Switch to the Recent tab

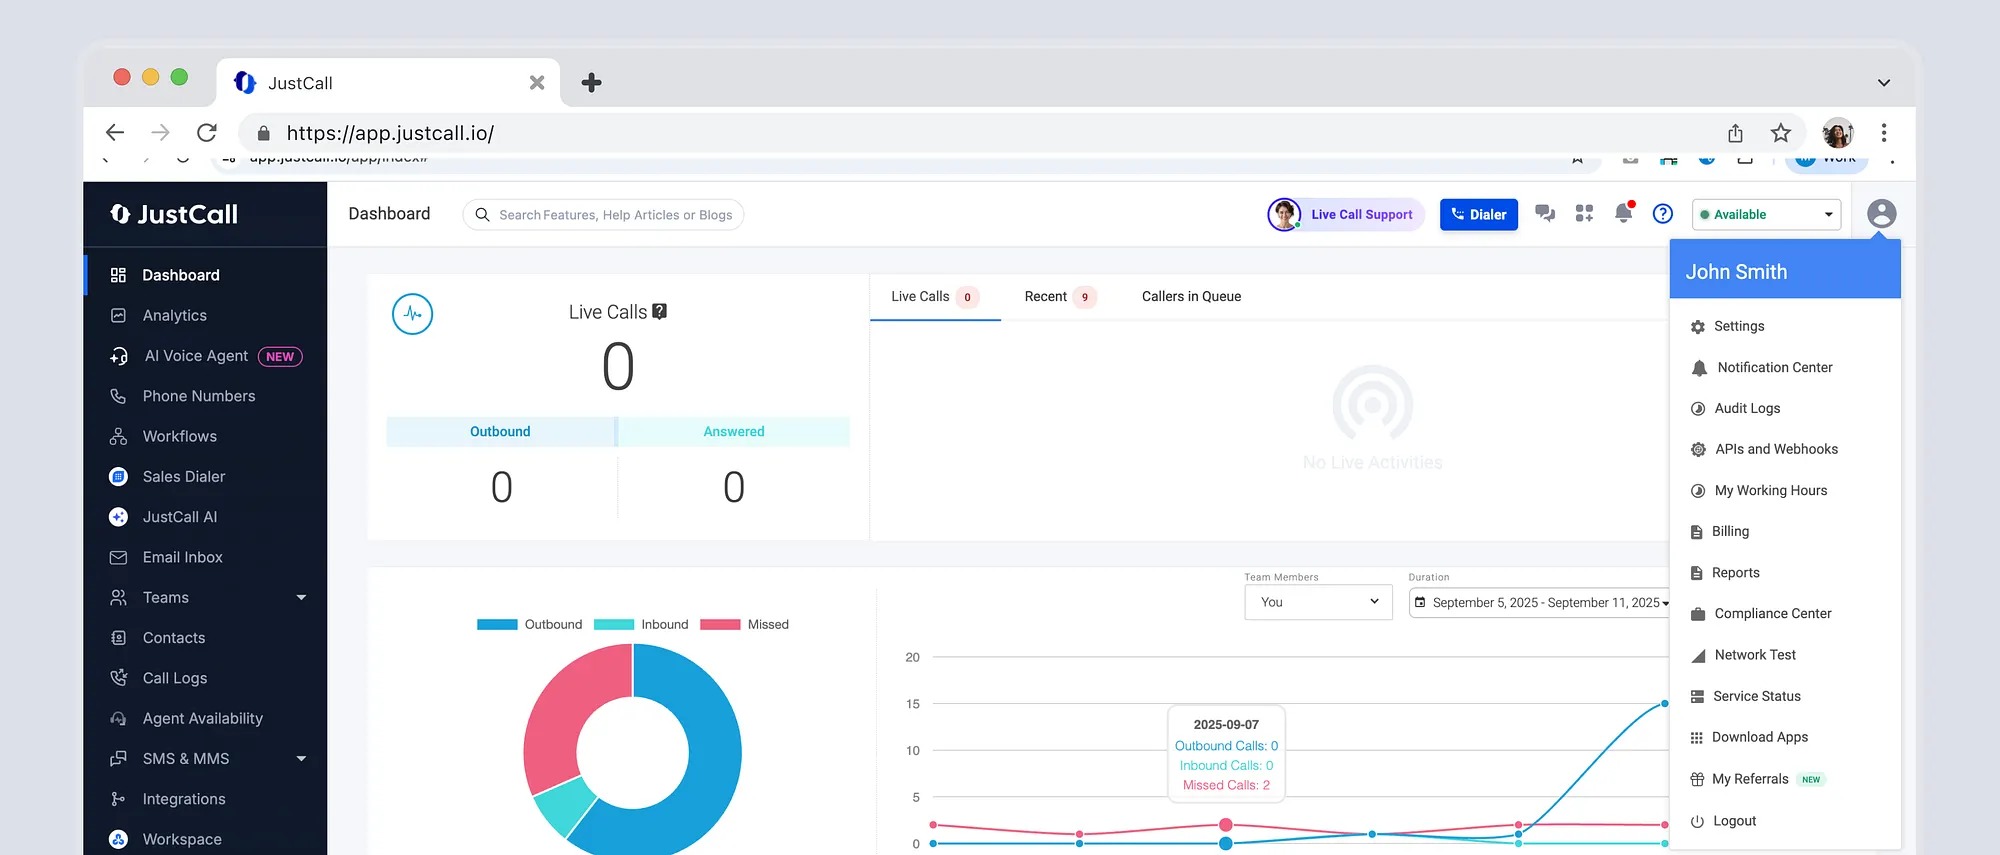pyautogui.click(x=1046, y=297)
